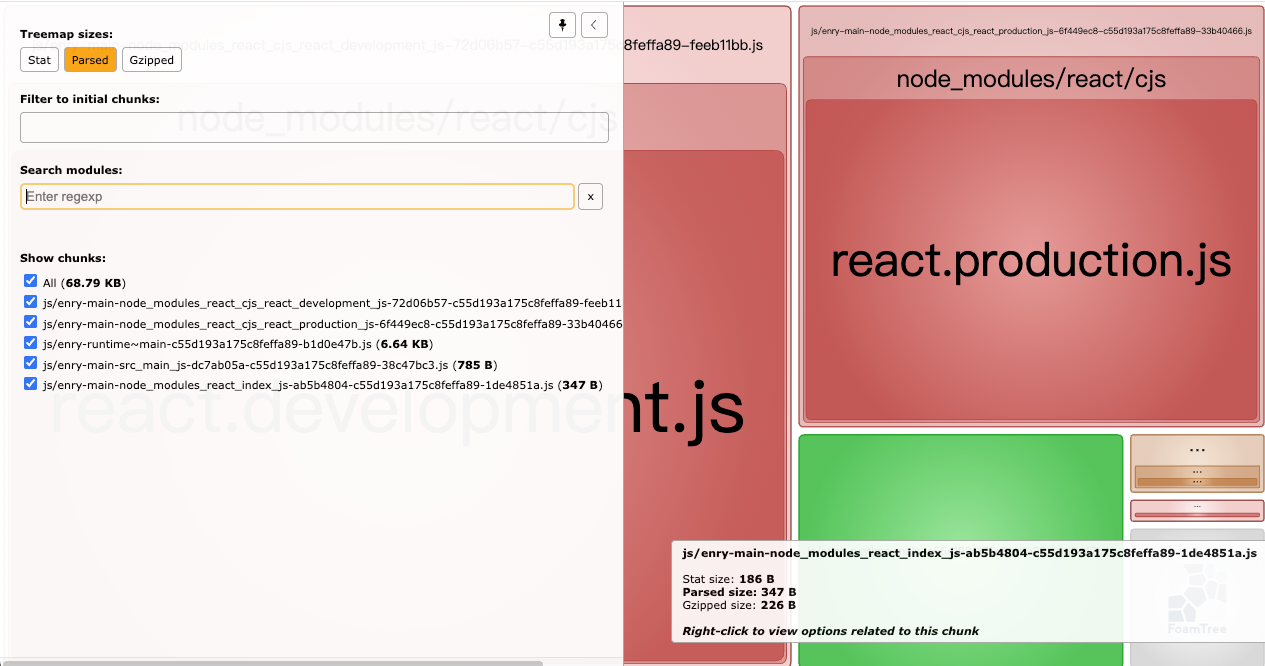Uncheck the enry-runtime~main chunk checkbox
1265x666 pixels.
[x=30, y=343]
